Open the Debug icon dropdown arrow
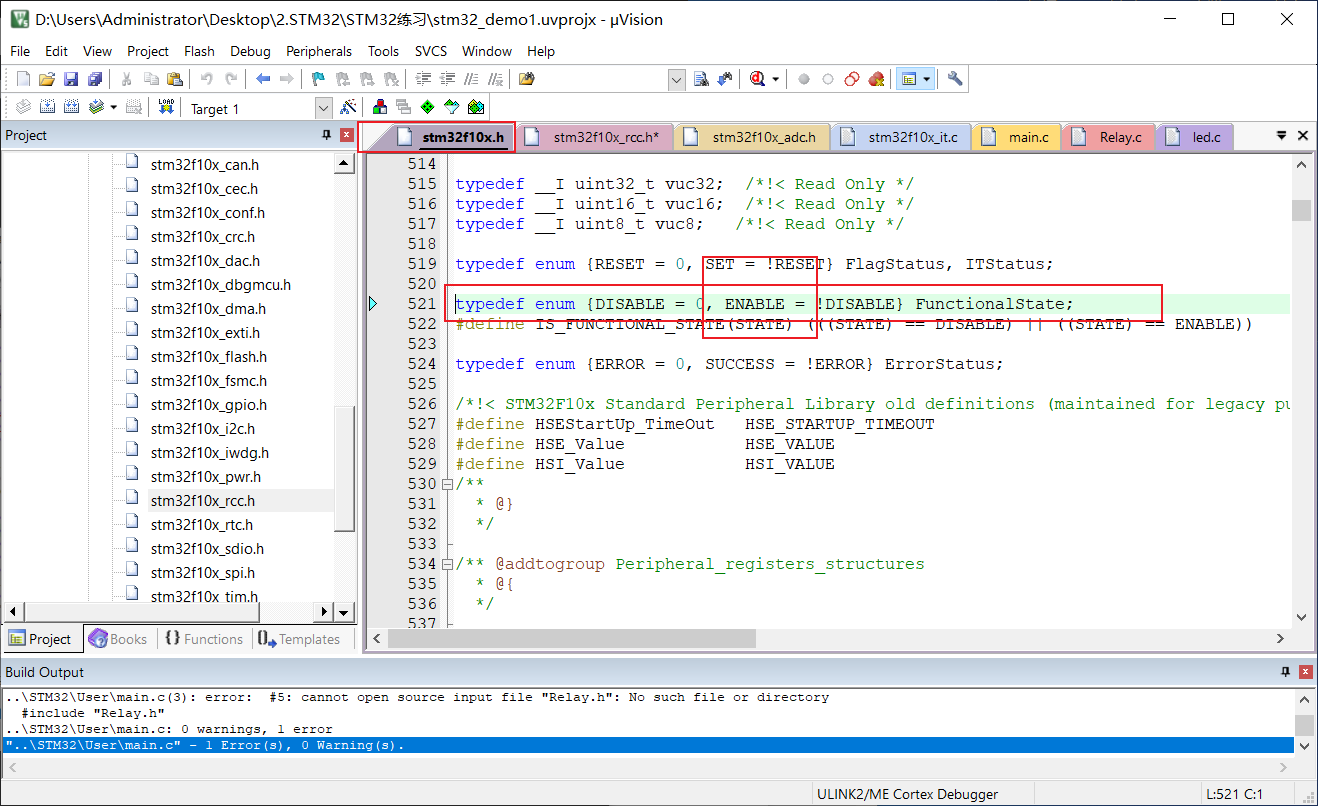The height and width of the screenshot is (806, 1318). point(776,79)
